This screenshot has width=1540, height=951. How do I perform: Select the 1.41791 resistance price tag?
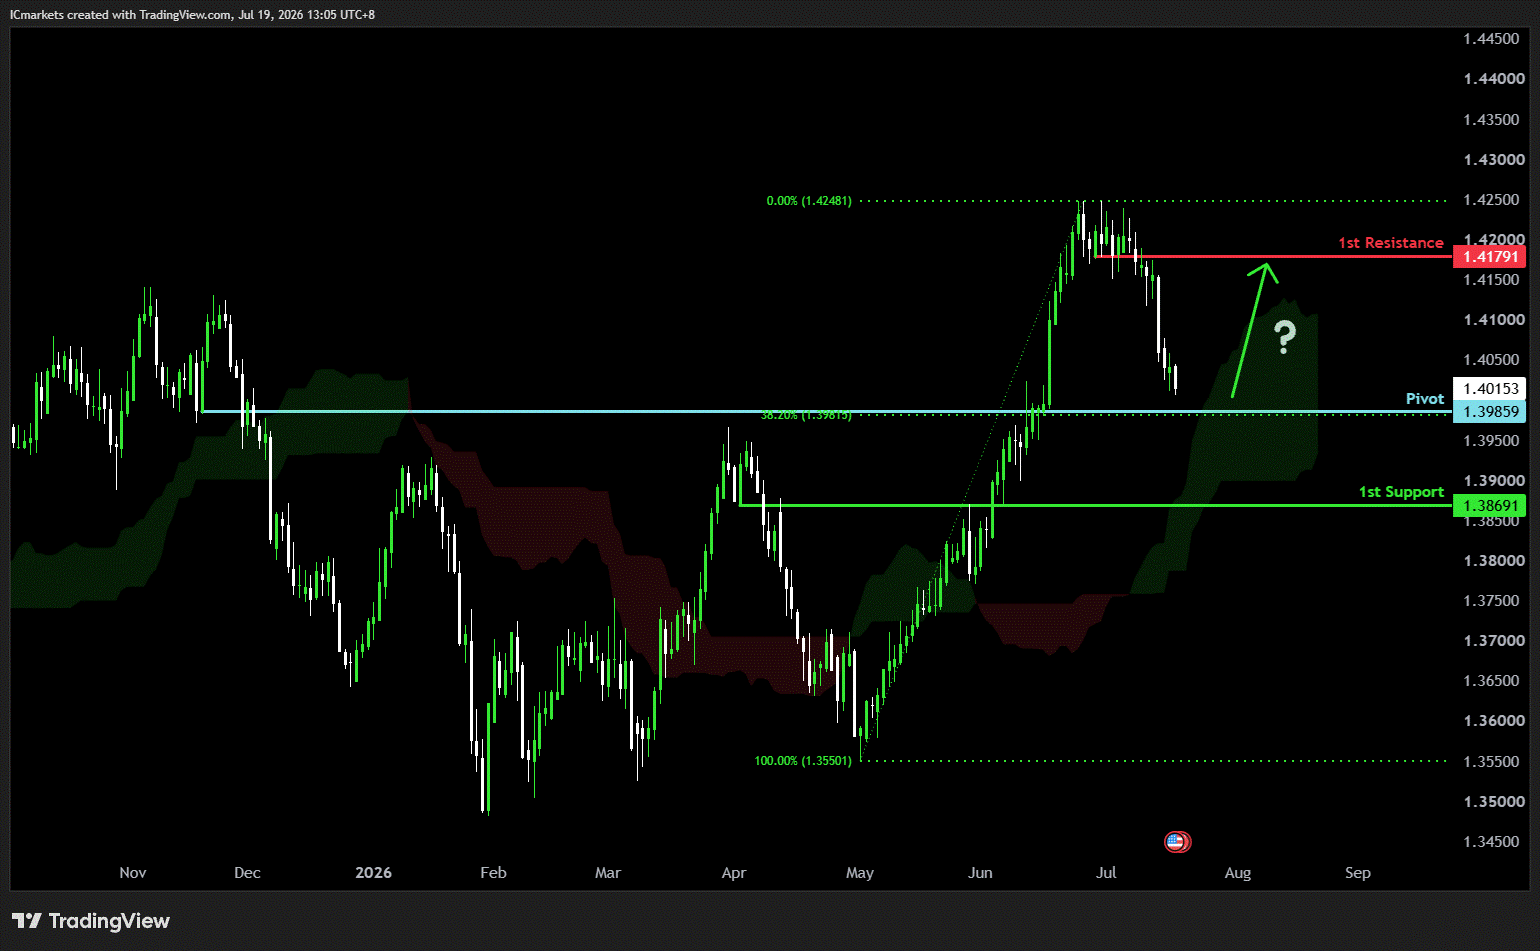[x=1490, y=257]
